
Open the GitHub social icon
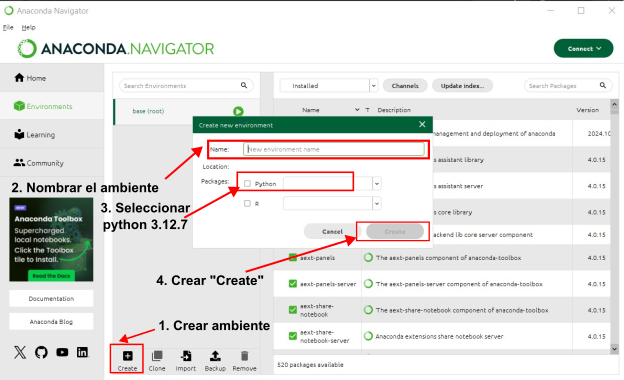click(41, 352)
